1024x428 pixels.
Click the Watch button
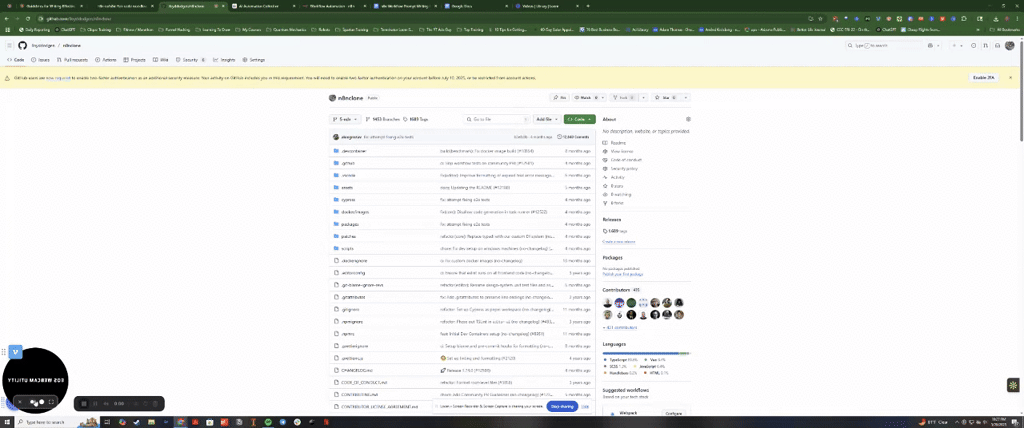click(x=586, y=97)
